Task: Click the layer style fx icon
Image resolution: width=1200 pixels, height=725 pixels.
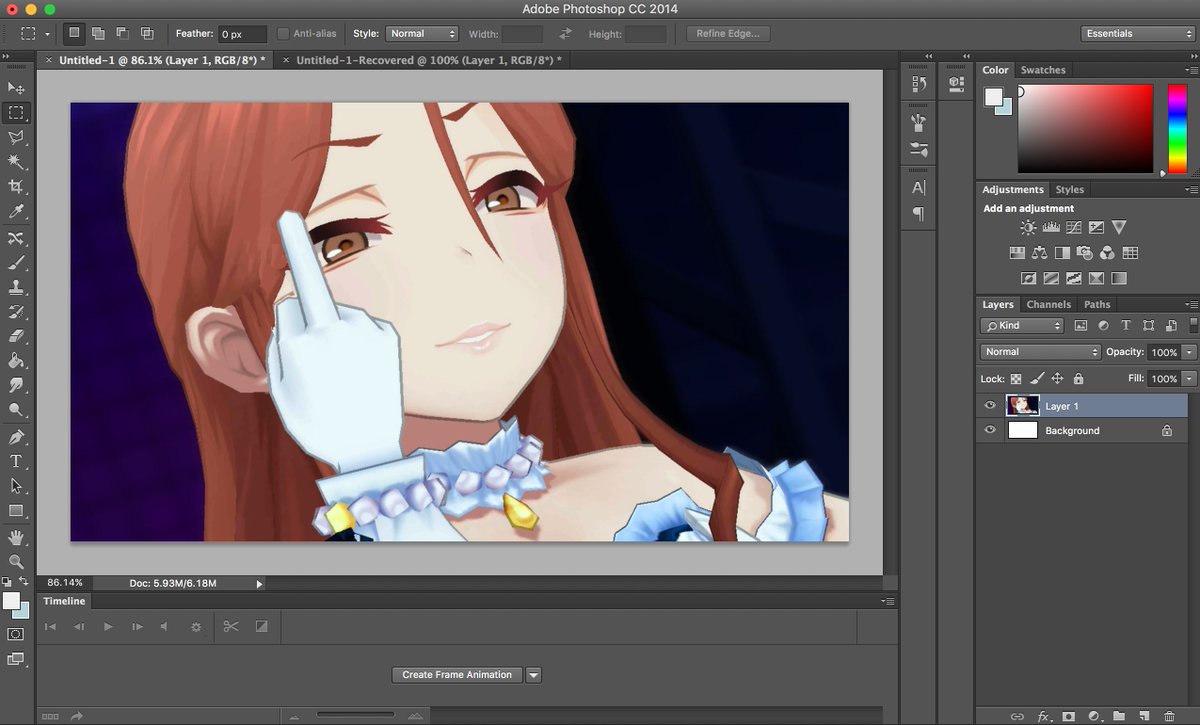Action: pyautogui.click(x=1043, y=716)
